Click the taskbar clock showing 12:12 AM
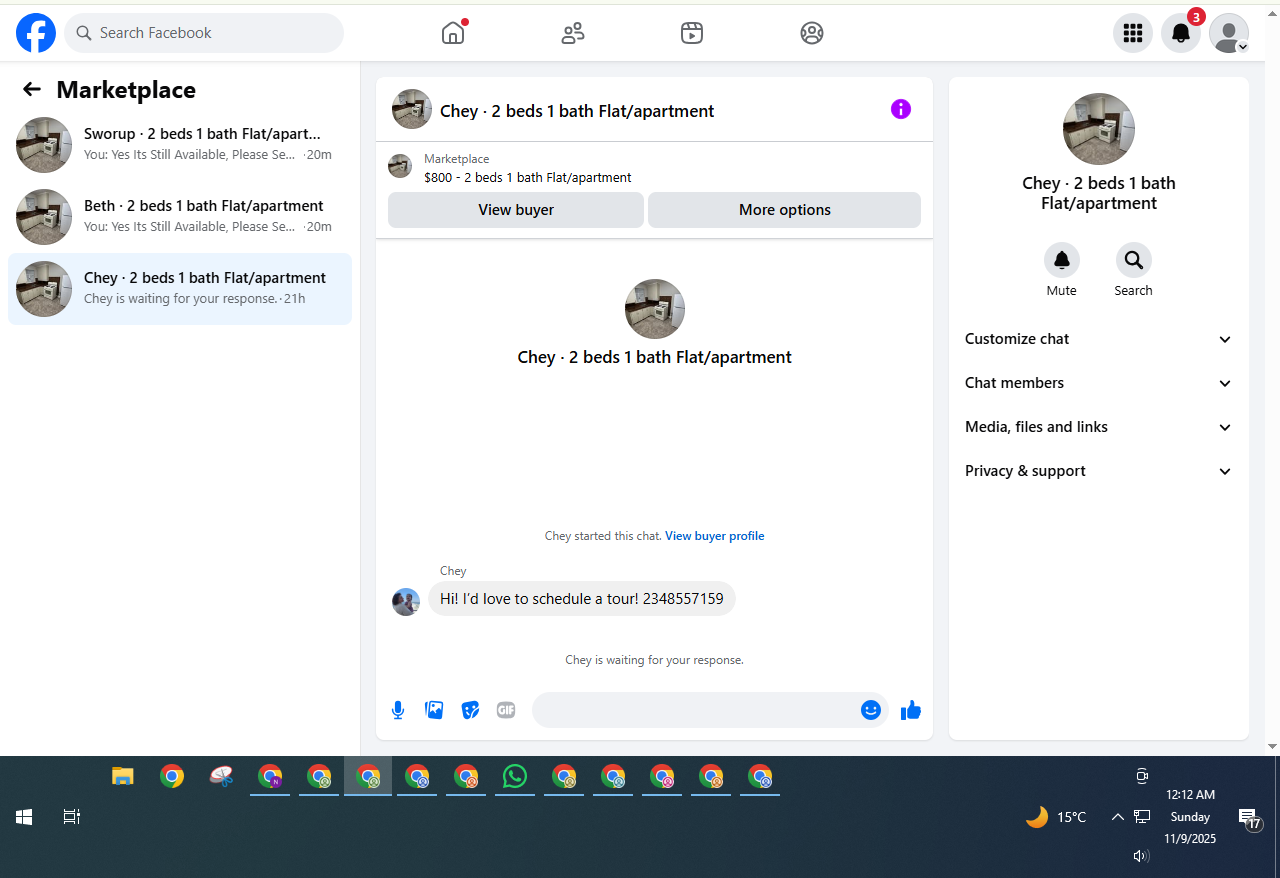1280x878 pixels. click(1190, 817)
